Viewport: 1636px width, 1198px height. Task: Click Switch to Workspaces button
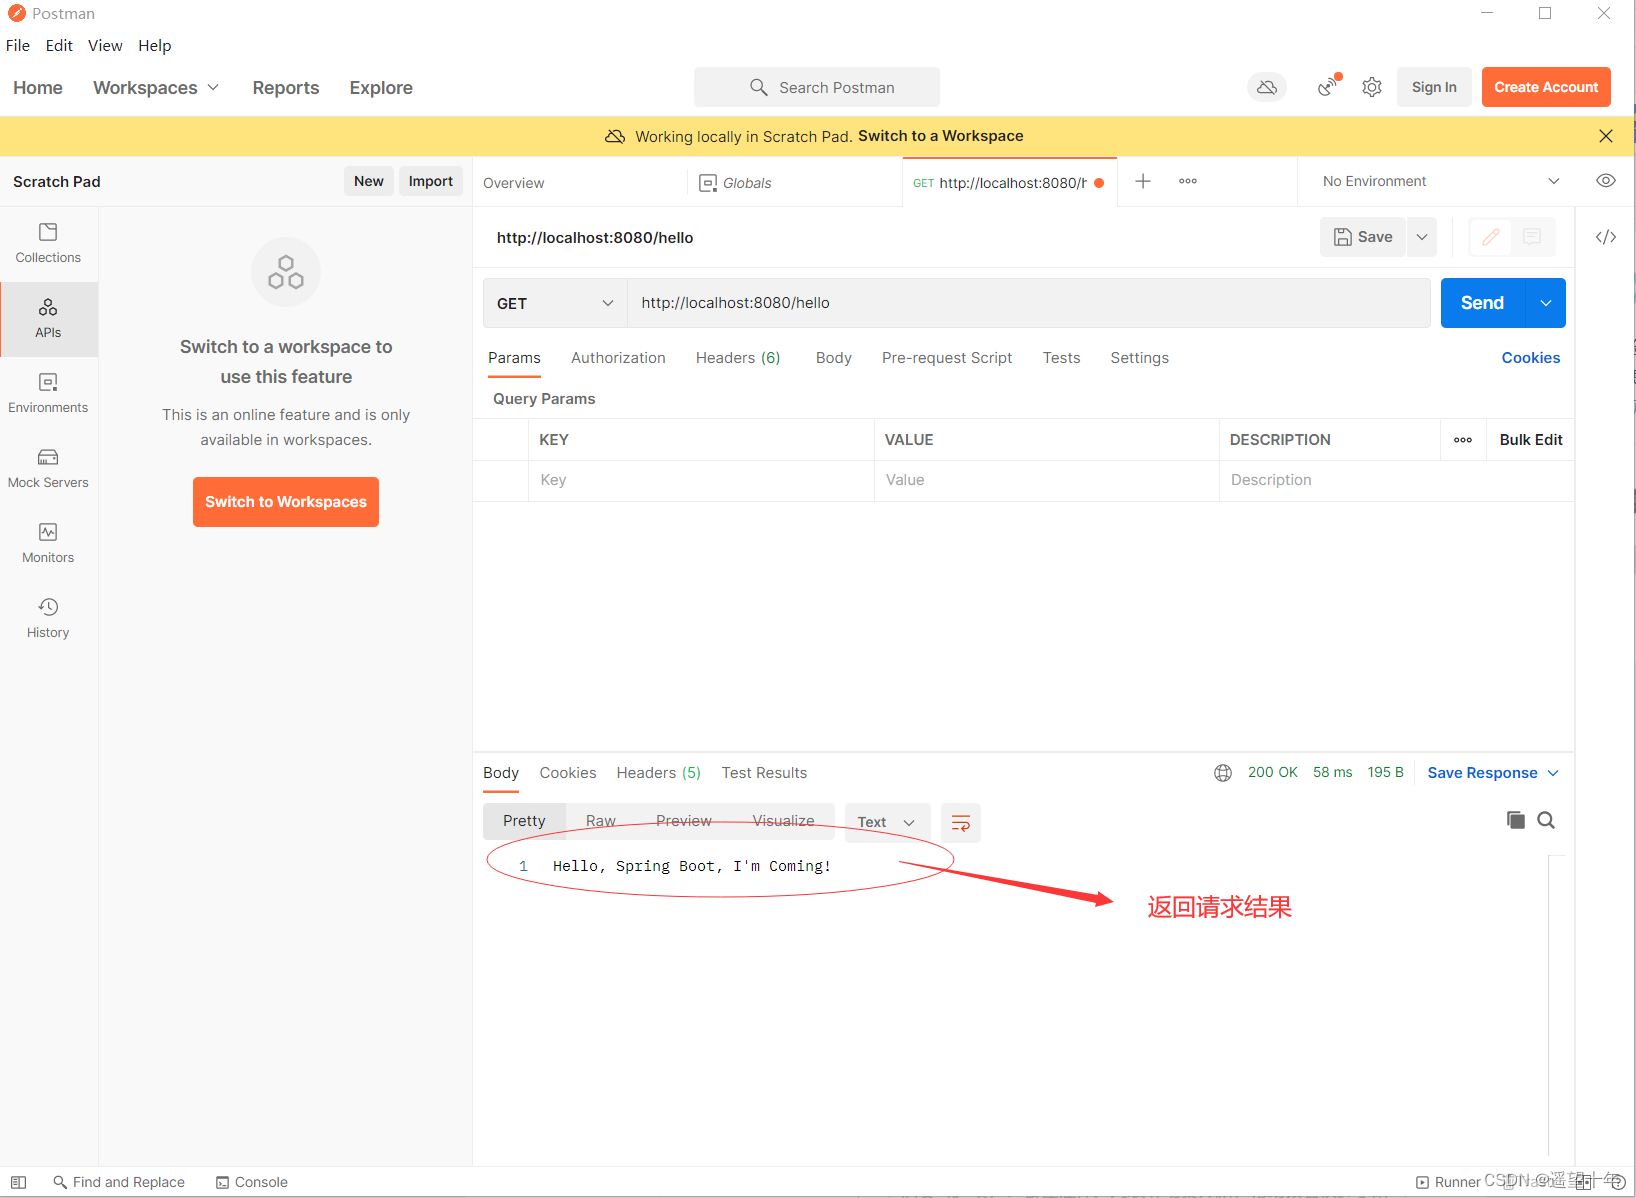pyautogui.click(x=286, y=502)
